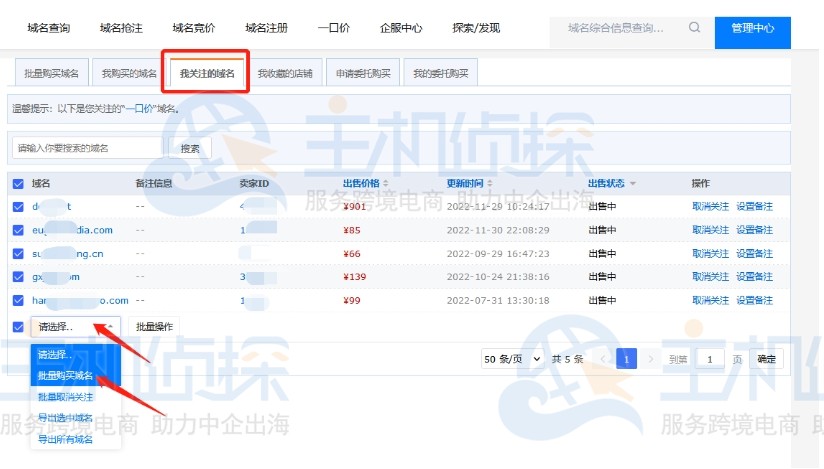Click 取消关注 for the ¥66 row

pyautogui.click(x=710, y=253)
